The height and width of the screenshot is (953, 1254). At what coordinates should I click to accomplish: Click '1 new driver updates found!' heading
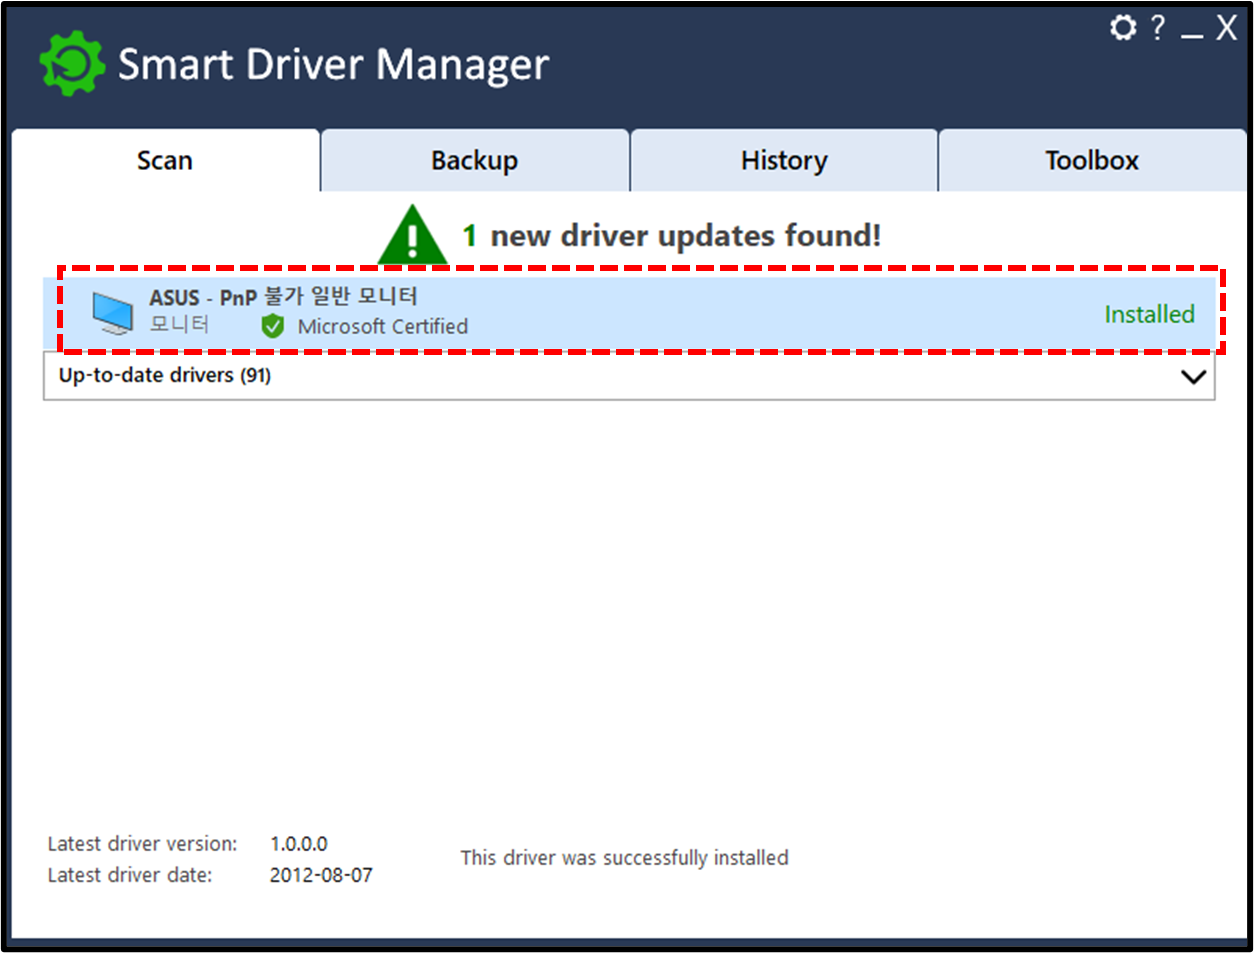[671, 236]
